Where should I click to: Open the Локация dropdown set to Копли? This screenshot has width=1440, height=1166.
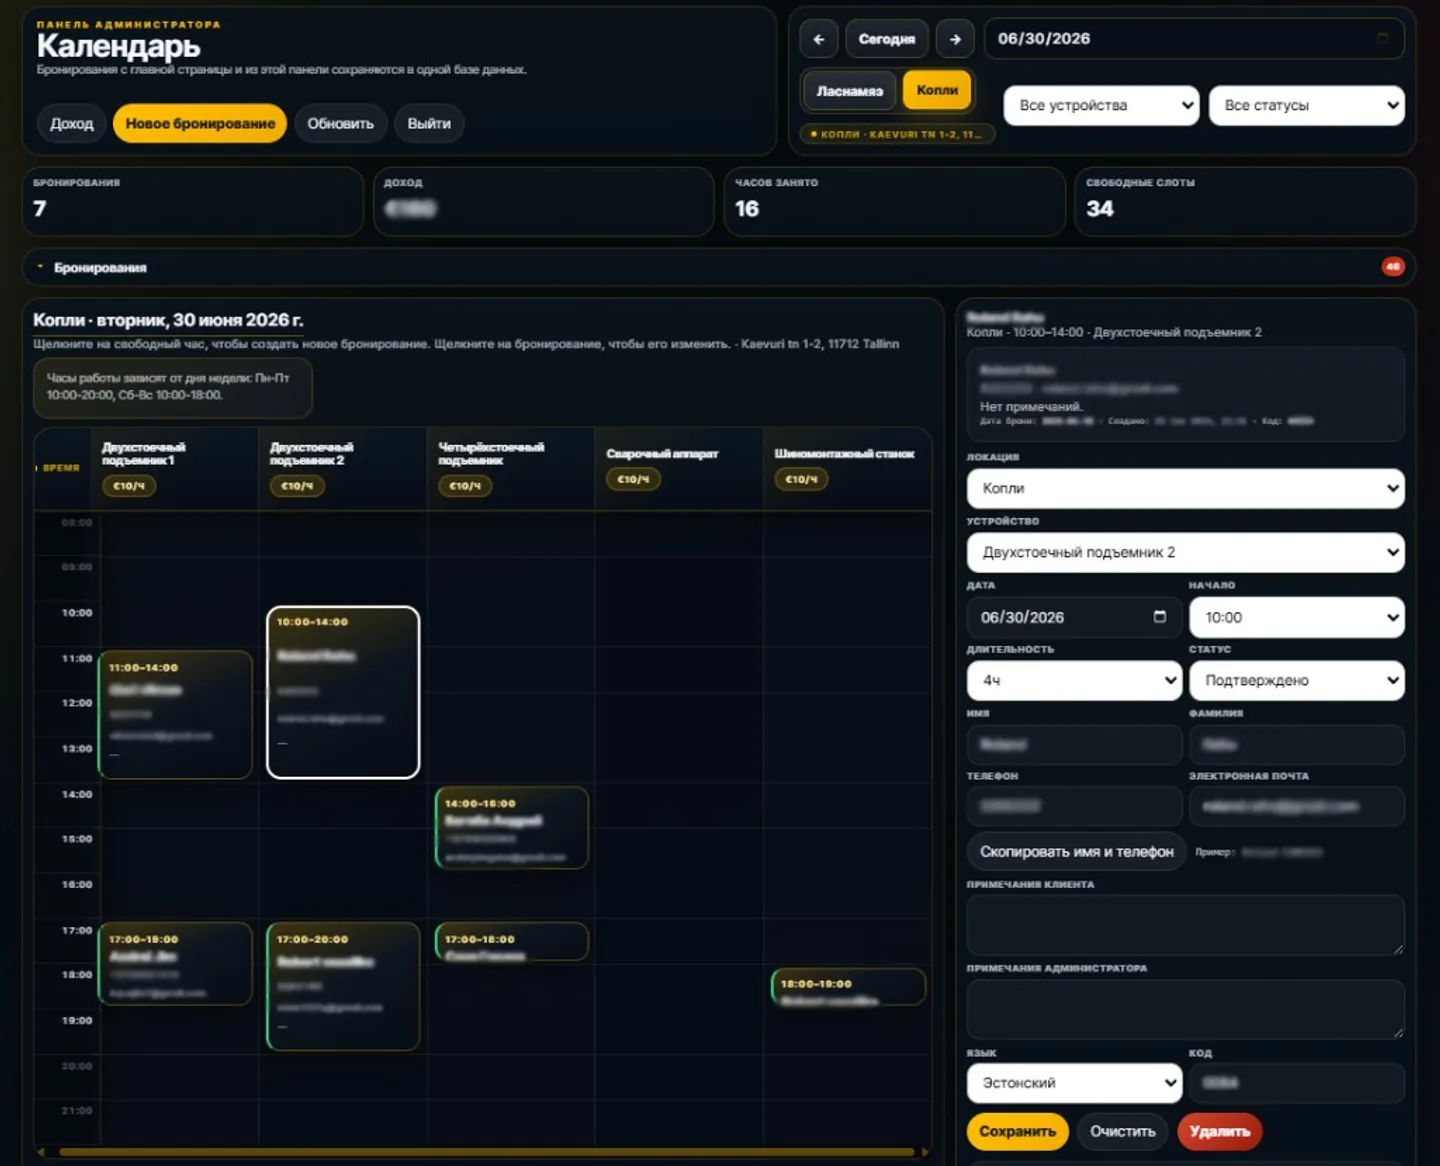tap(1185, 488)
